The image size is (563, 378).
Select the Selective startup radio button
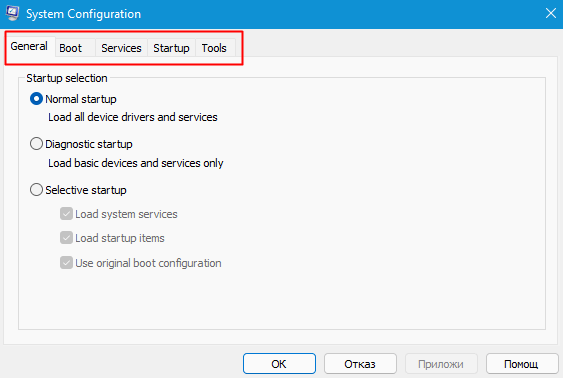(36, 190)
